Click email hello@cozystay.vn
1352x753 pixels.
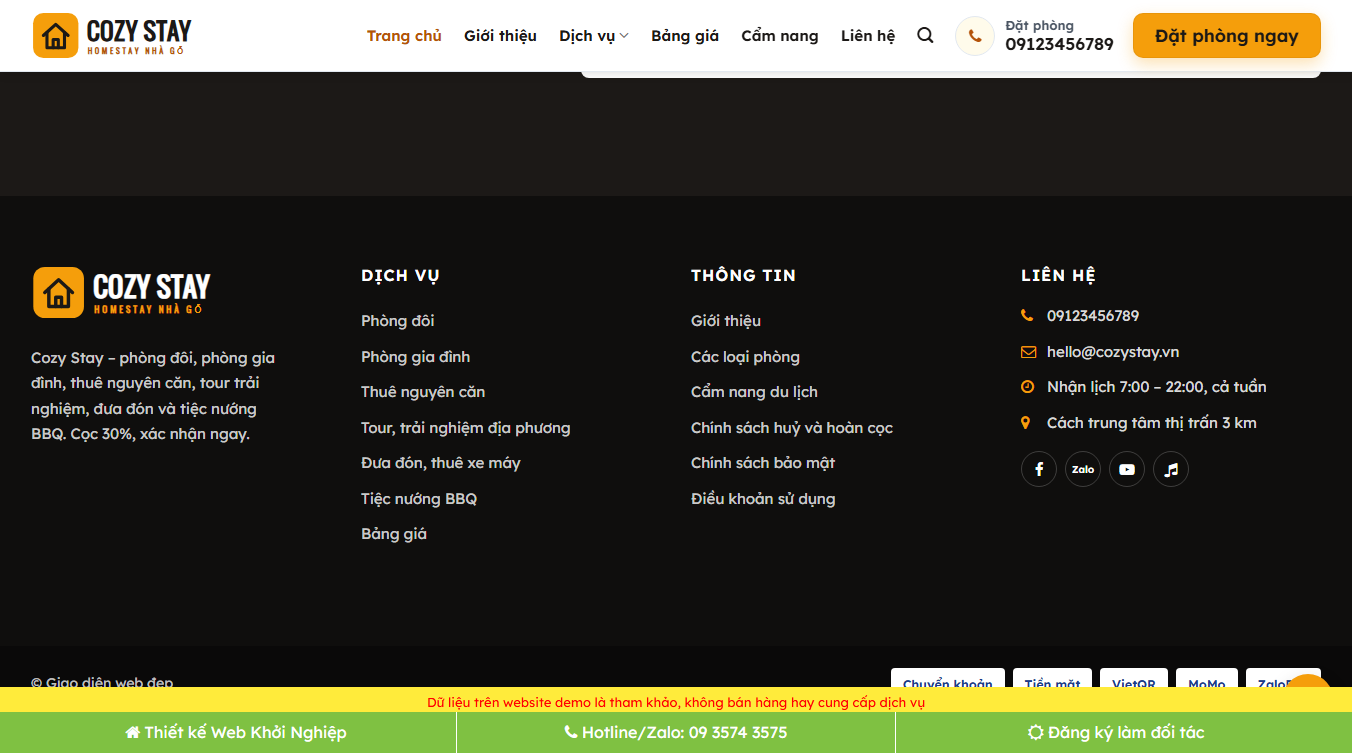[1113, 352]
